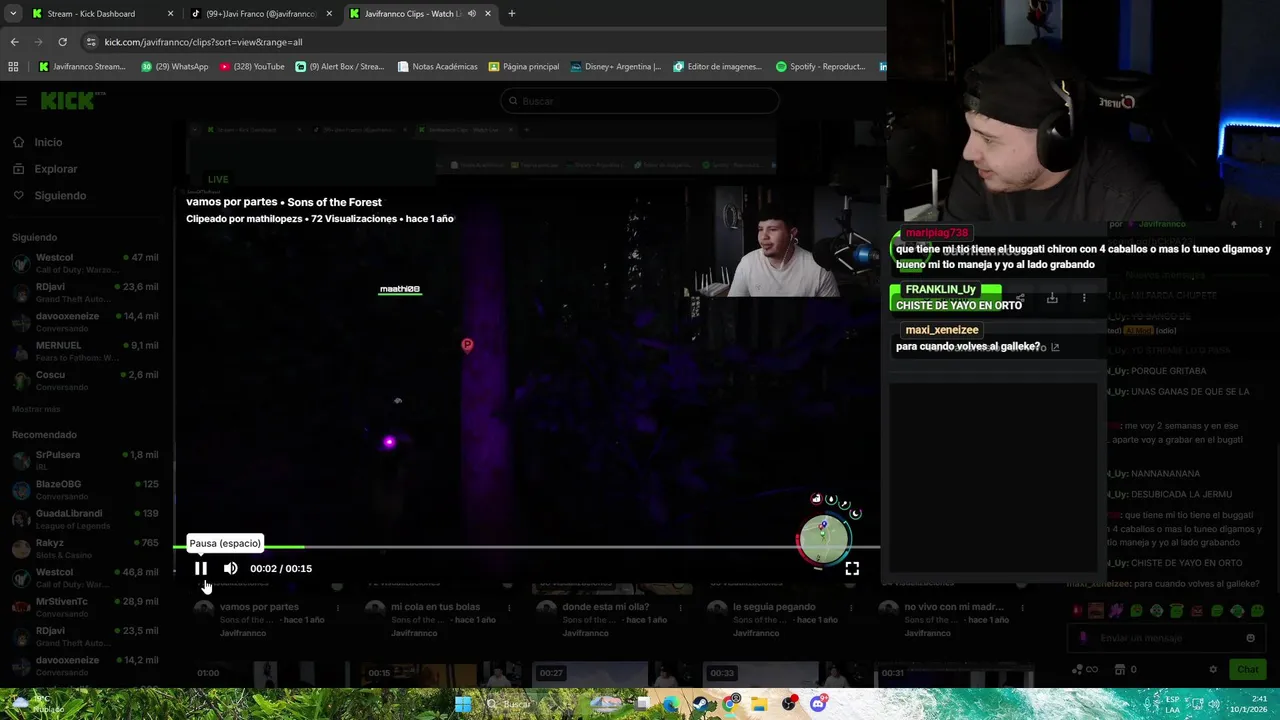Image resolution: width=1280 pixels, height=720 pixels.
Task: Open chat settings gear icon
Action: [x=1213, y=669]
